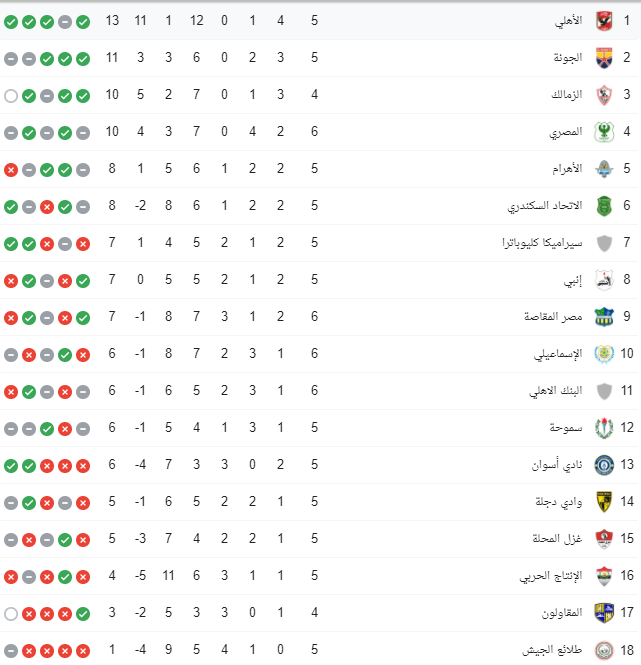Click Wadi Degla yellow black crest

pyautogui.click(x=604, y=502)
